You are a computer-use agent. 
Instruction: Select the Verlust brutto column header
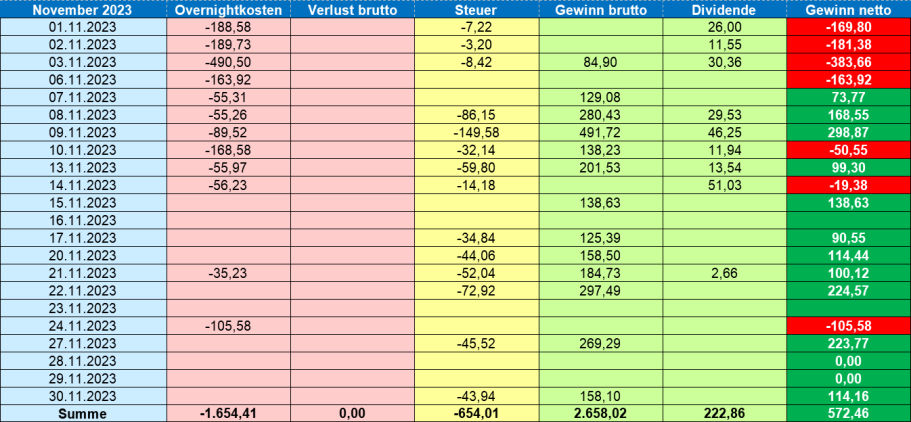(352, 10)
